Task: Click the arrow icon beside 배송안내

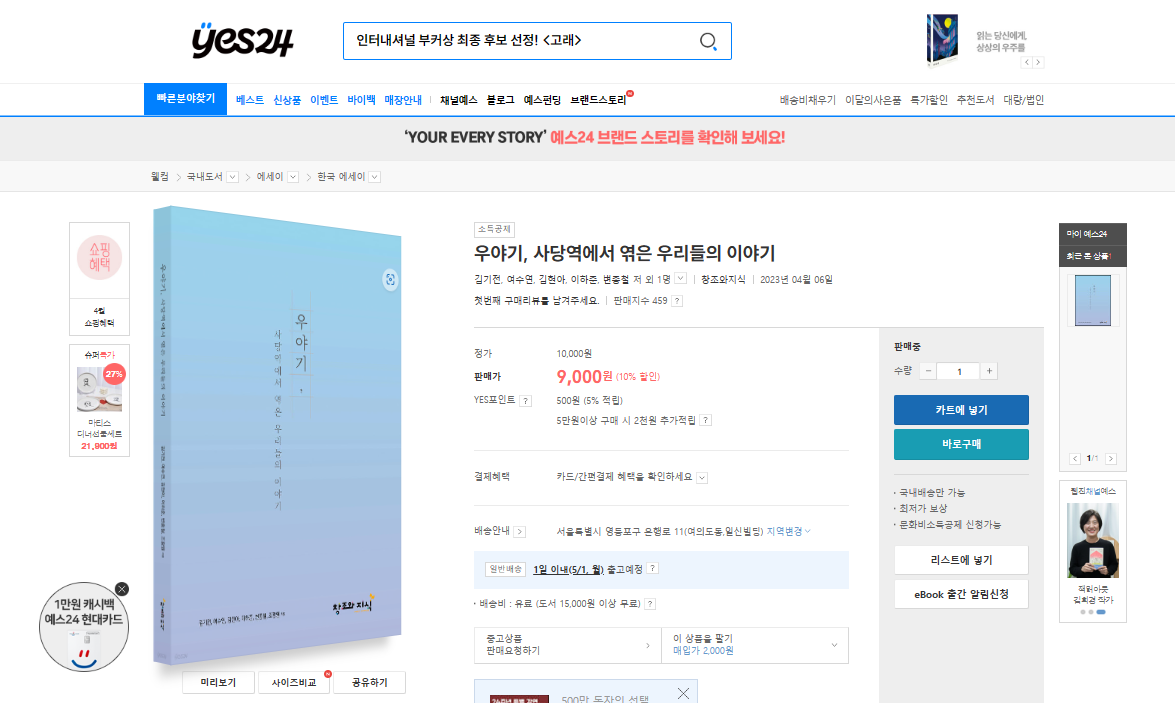Action: click(519, 532)
